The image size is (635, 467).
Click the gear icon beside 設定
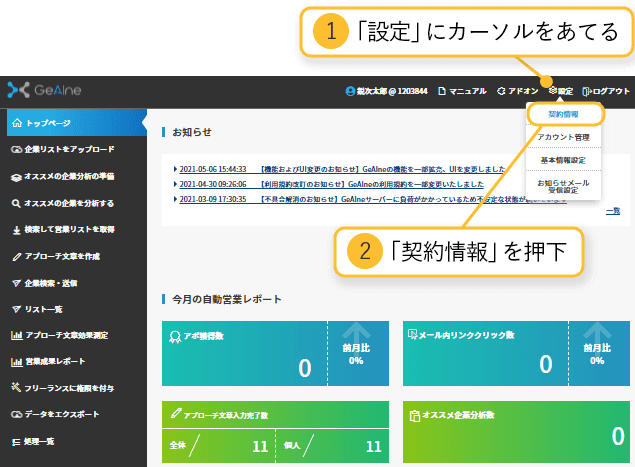pos(553,91)
